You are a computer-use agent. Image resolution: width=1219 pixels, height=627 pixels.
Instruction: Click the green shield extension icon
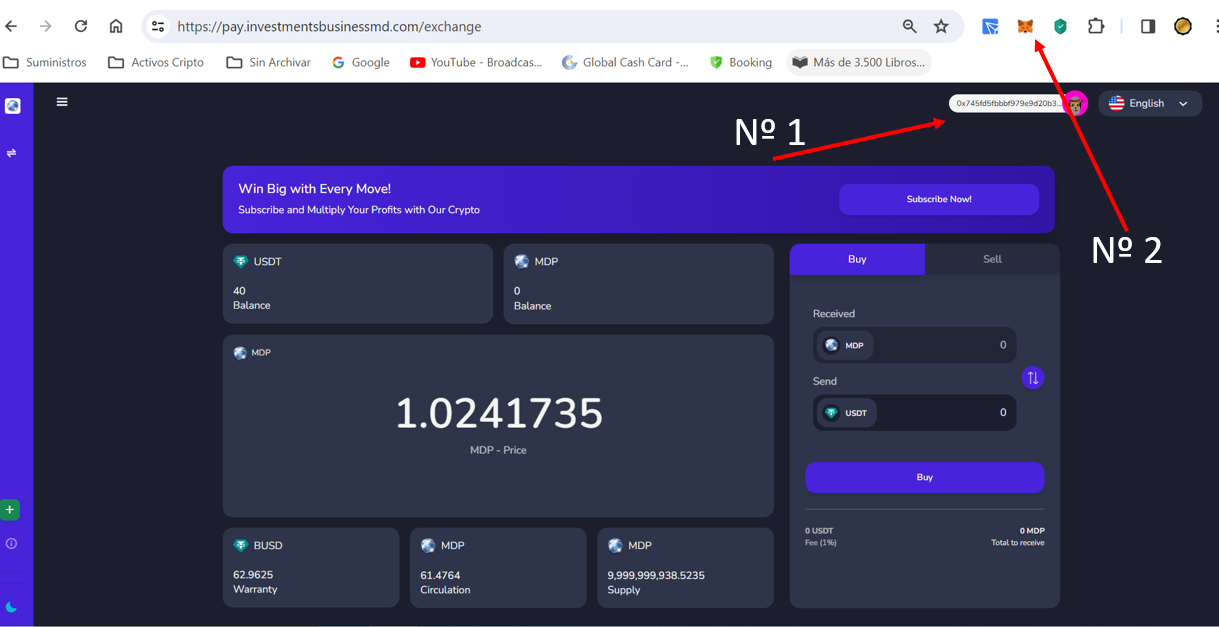click(x=1060, y=27)
